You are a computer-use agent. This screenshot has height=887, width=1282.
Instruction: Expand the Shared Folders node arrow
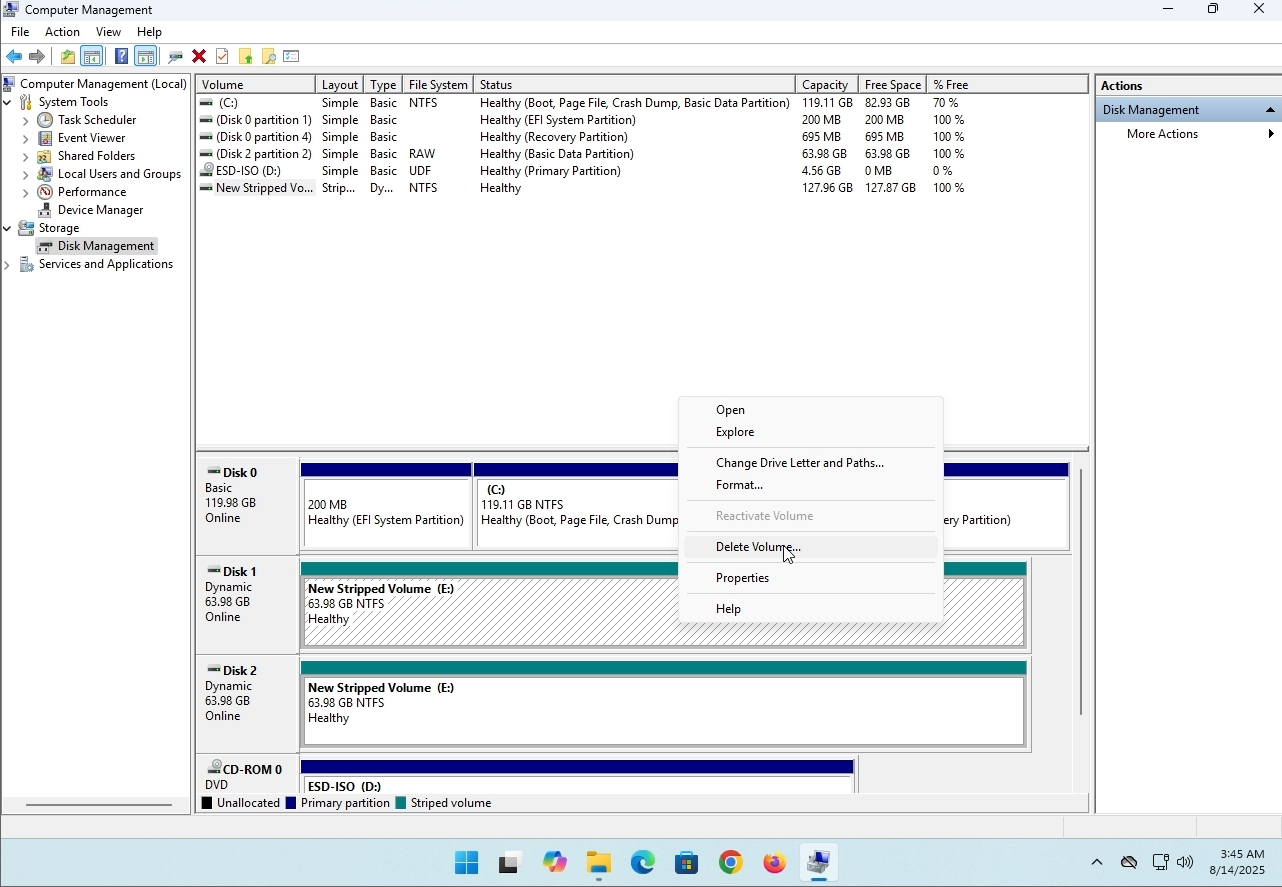[25, 156]
